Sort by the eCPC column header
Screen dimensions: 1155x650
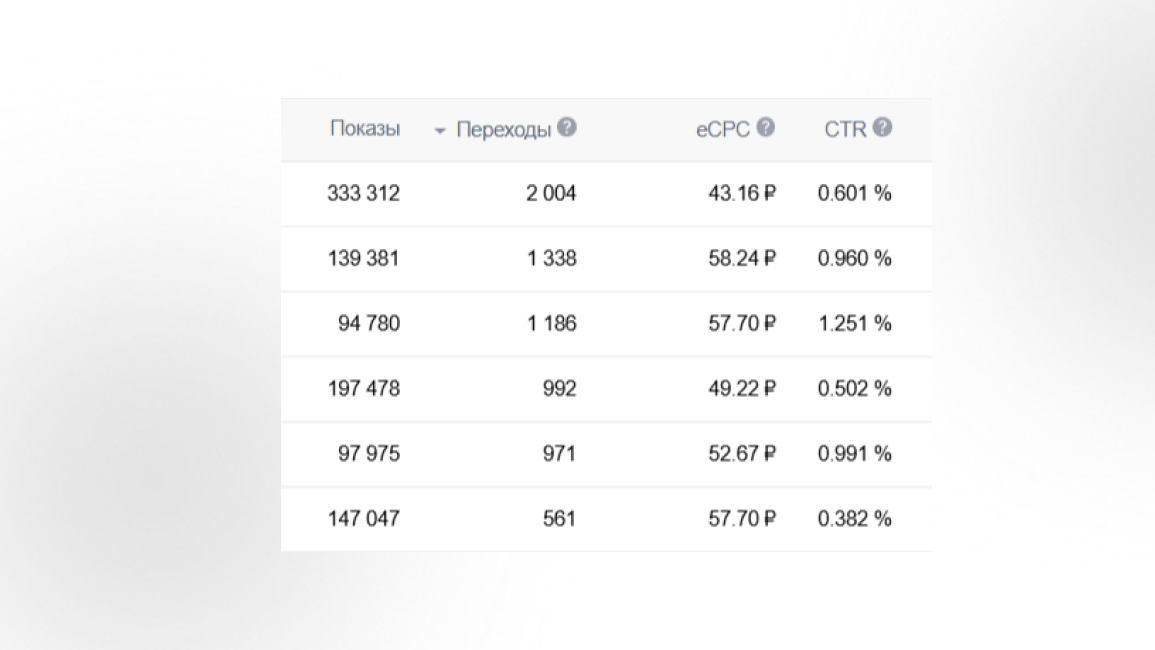[x=723, y=130]
